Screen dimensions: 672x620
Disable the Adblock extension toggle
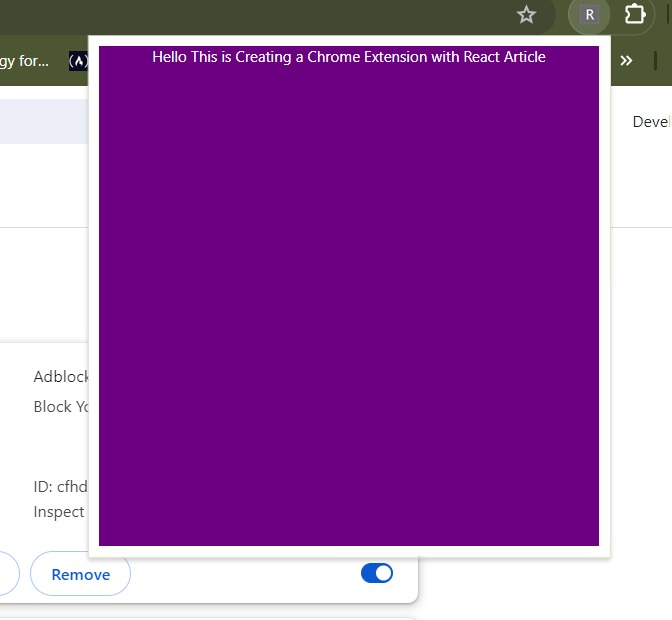pyautogui.click(x=377, y=573)
